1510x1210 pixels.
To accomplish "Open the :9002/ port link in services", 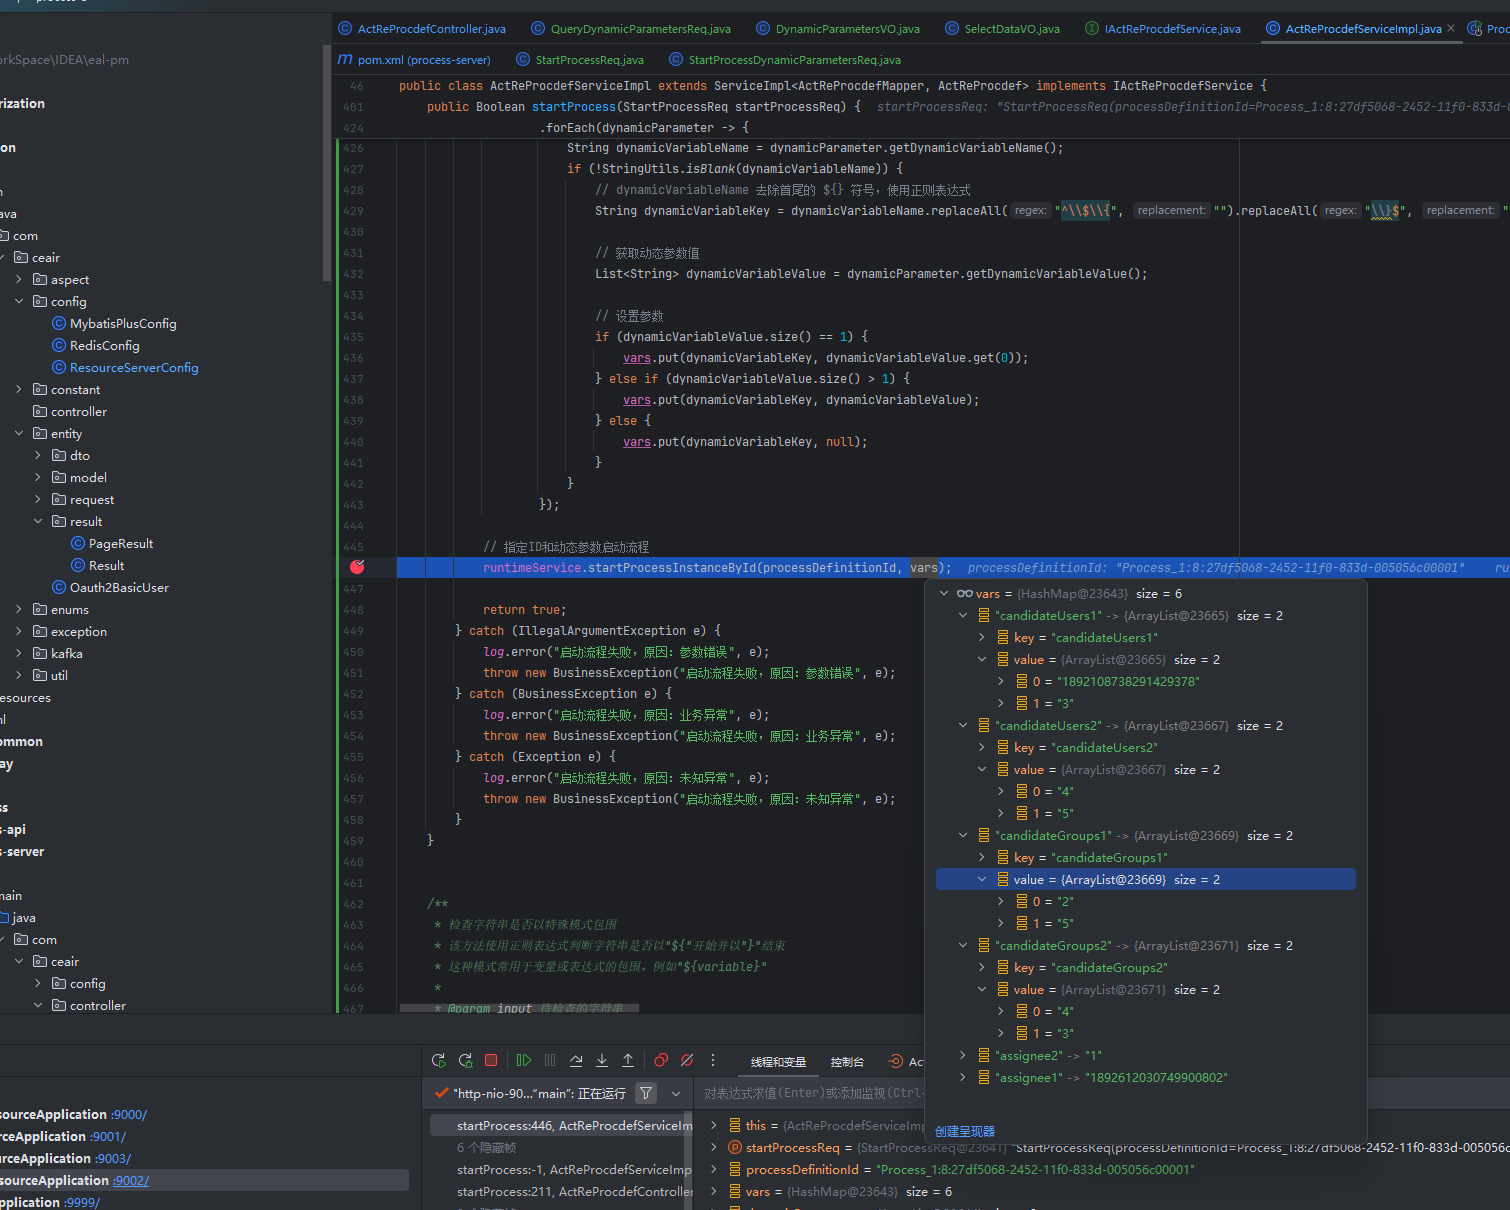I will coord(131,1180).
